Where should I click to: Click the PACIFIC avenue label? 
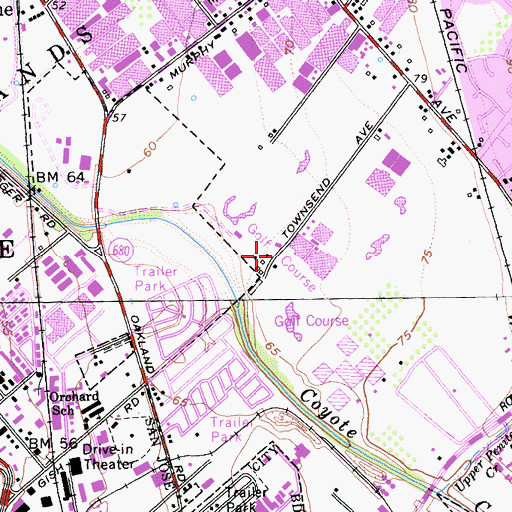point(453,41)
